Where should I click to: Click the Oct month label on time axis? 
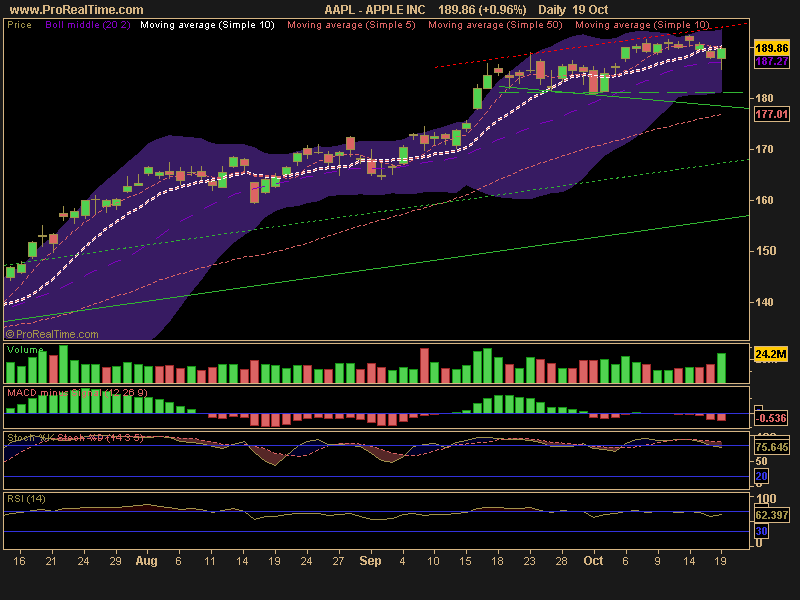click(x=593, y=561)
